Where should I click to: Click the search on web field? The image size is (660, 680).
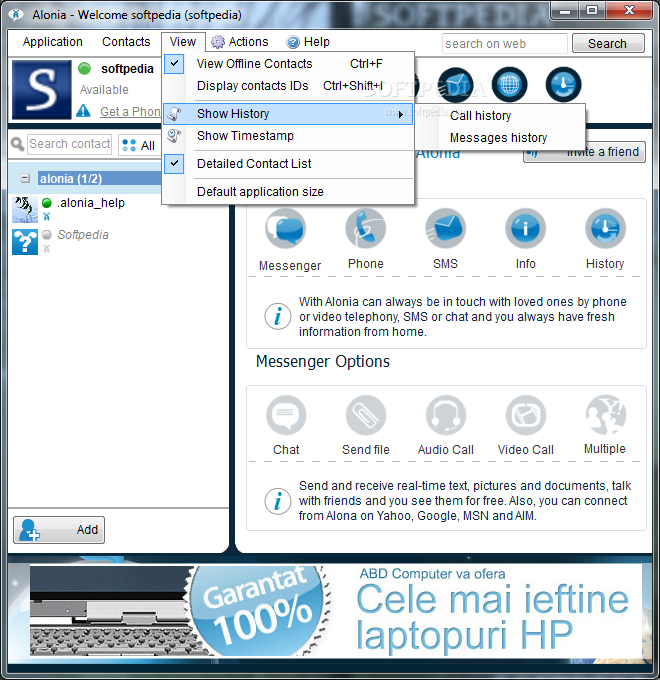tap(505, 43)
